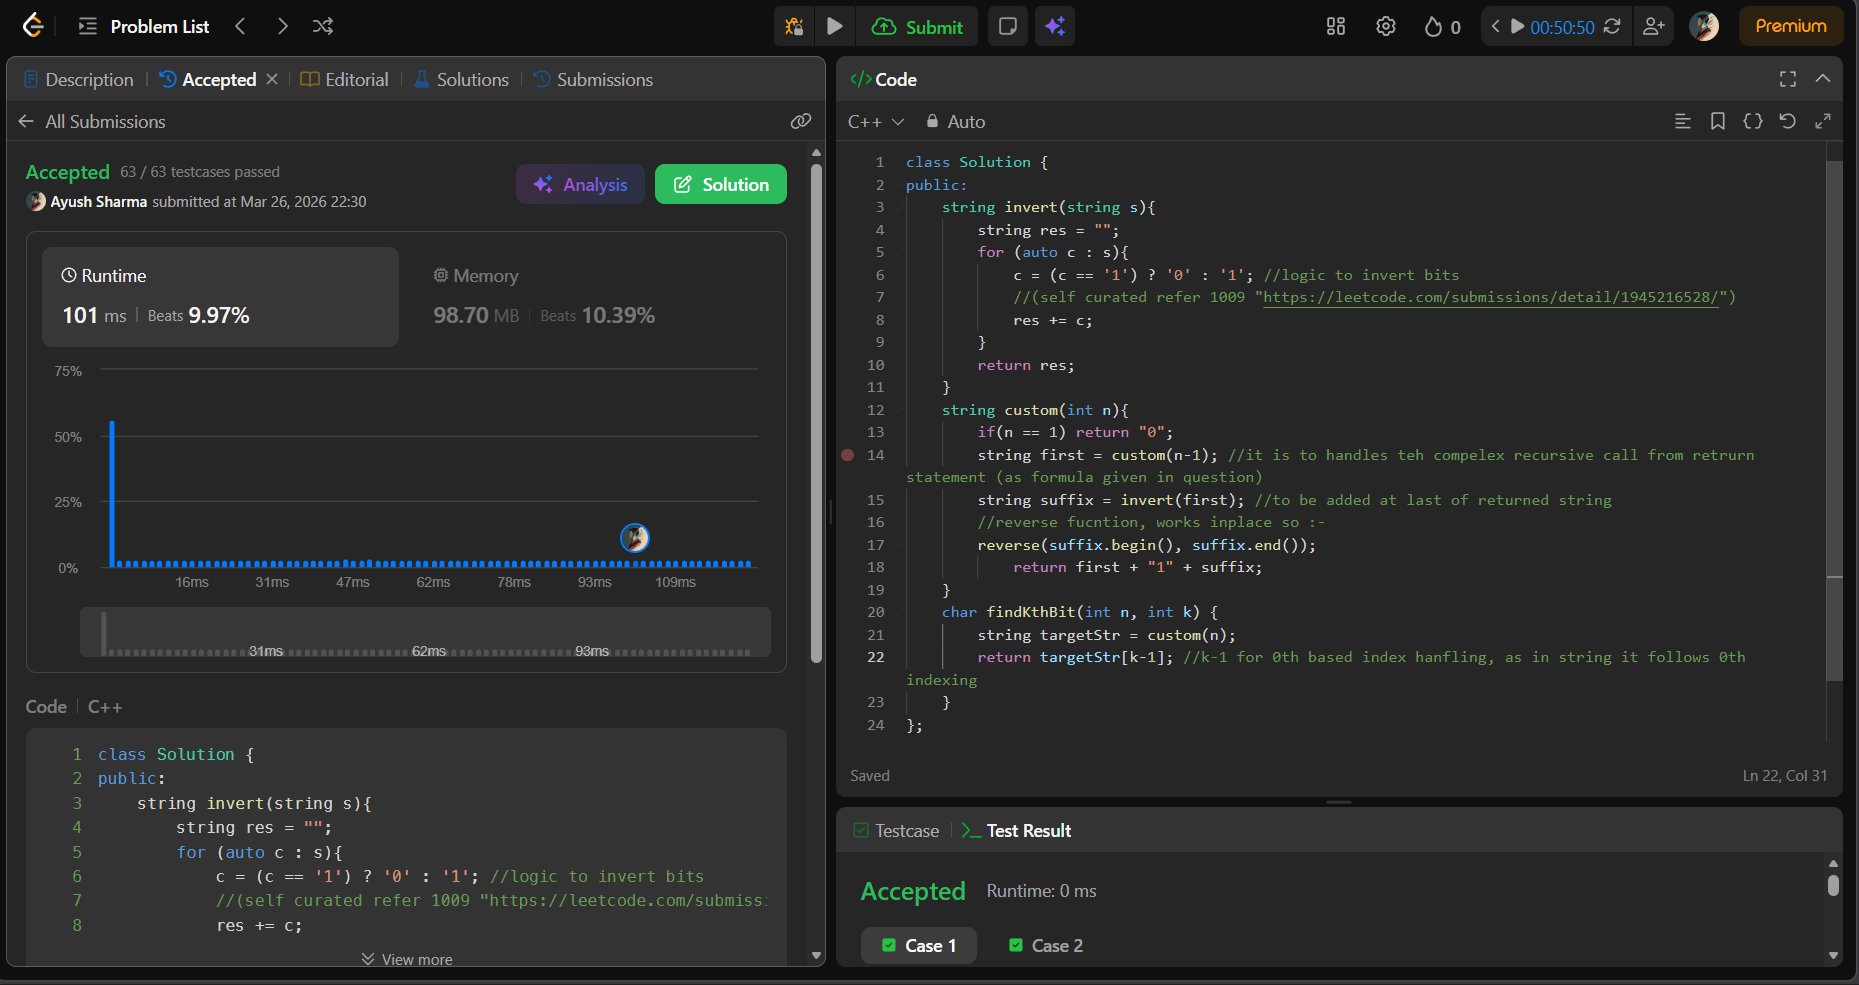This screenshot has width=1859, height=985.
Task: Format code with the braces icon
Action: 1752,121
